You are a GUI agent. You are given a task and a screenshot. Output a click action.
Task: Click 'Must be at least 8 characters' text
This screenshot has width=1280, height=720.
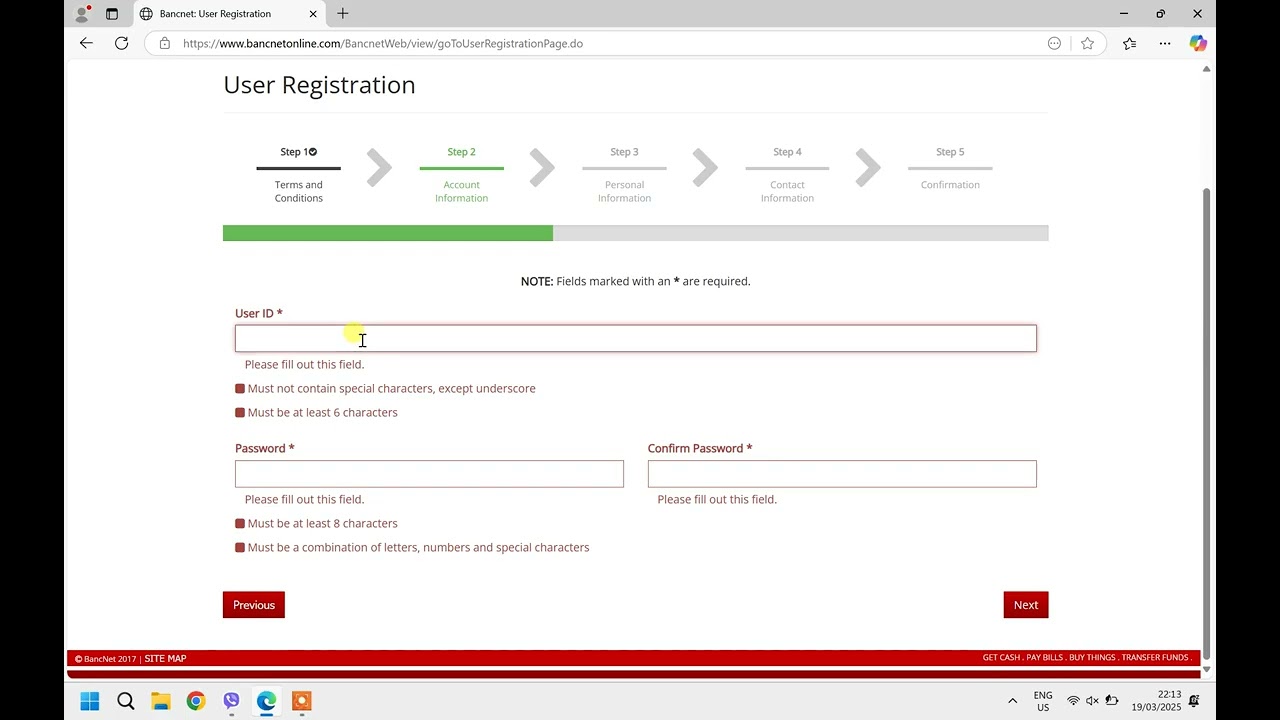pos(322,523)
